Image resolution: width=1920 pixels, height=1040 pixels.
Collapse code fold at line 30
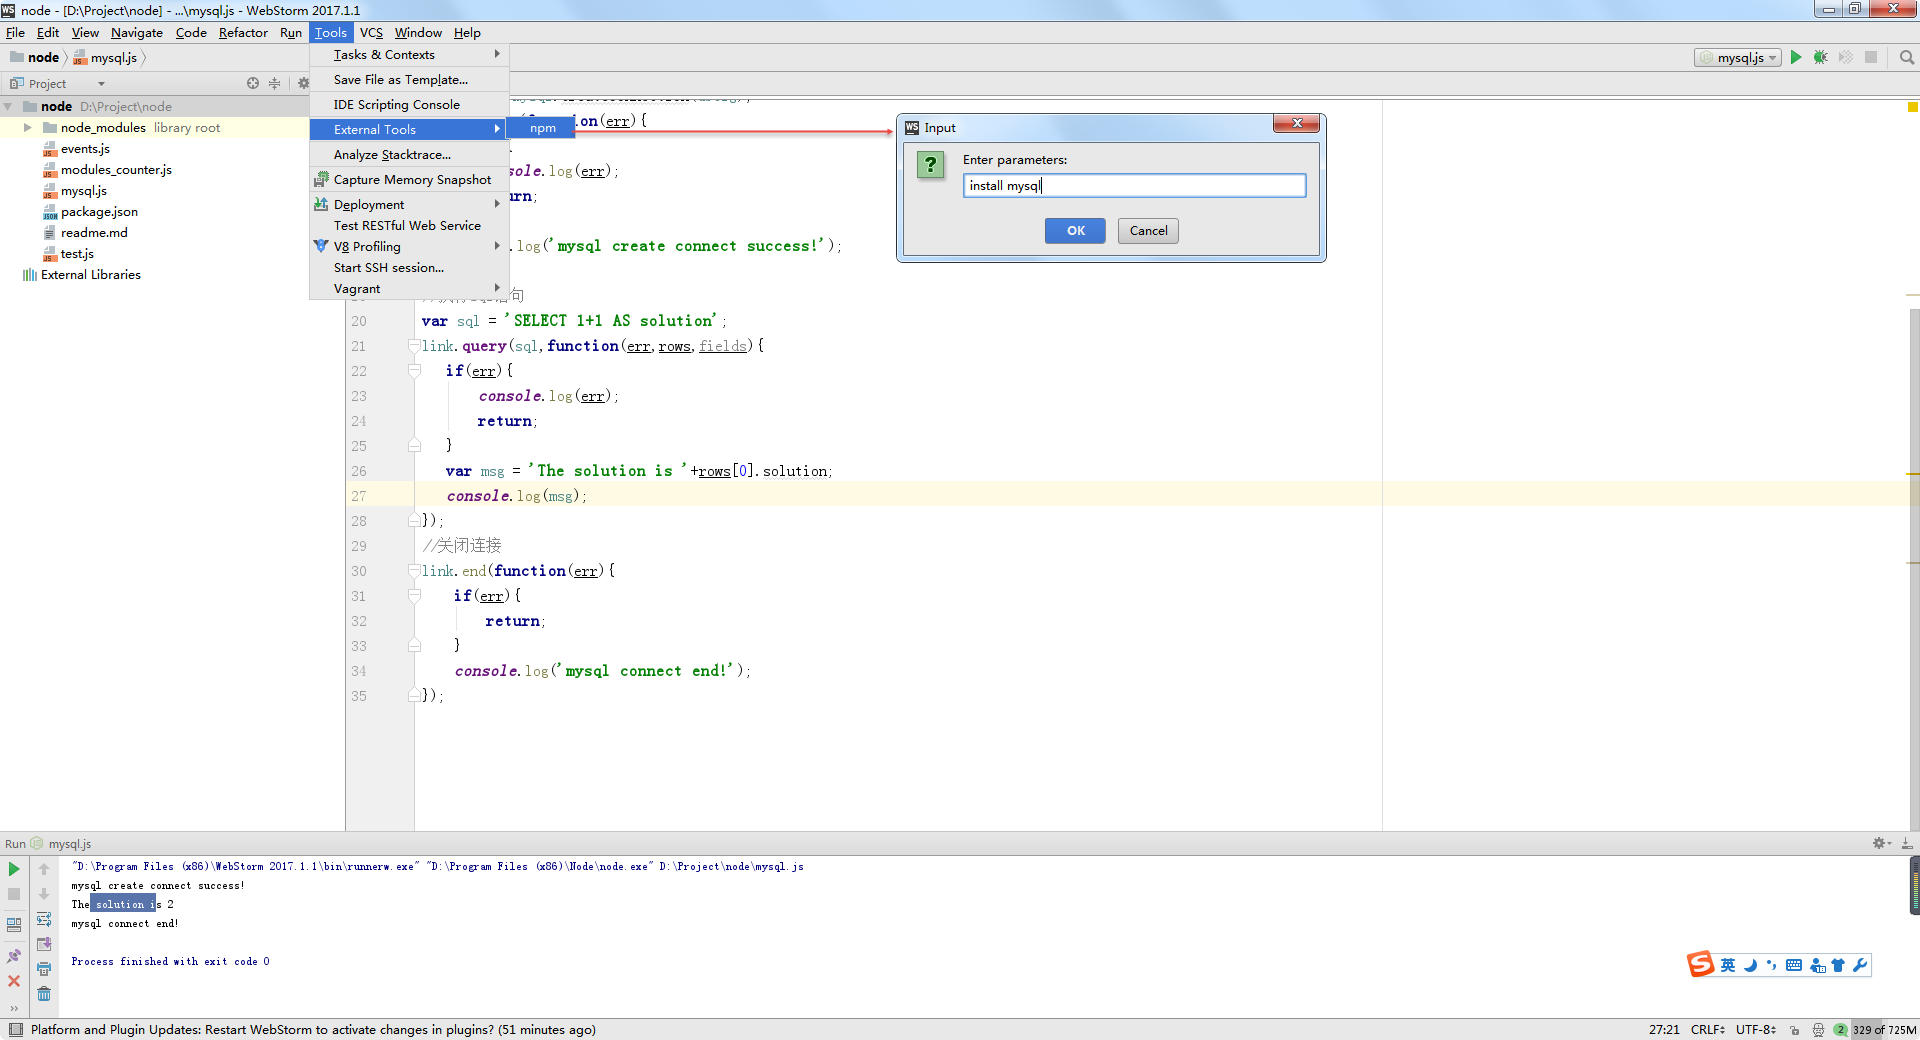coord(414,571)
